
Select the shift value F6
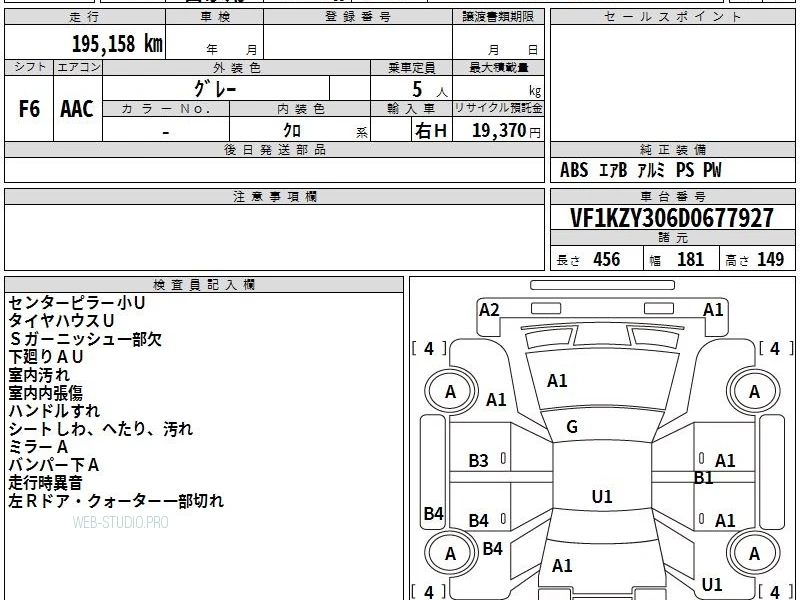tap(29, 109)
